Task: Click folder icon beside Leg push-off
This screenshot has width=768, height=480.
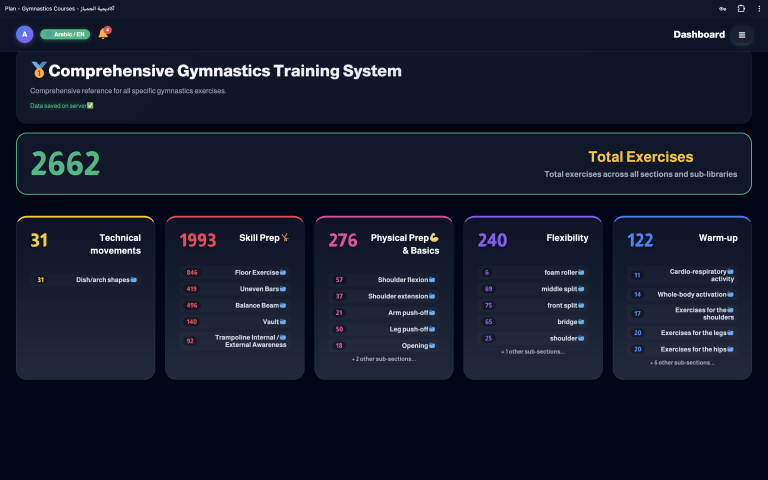Action: [432, 329]
